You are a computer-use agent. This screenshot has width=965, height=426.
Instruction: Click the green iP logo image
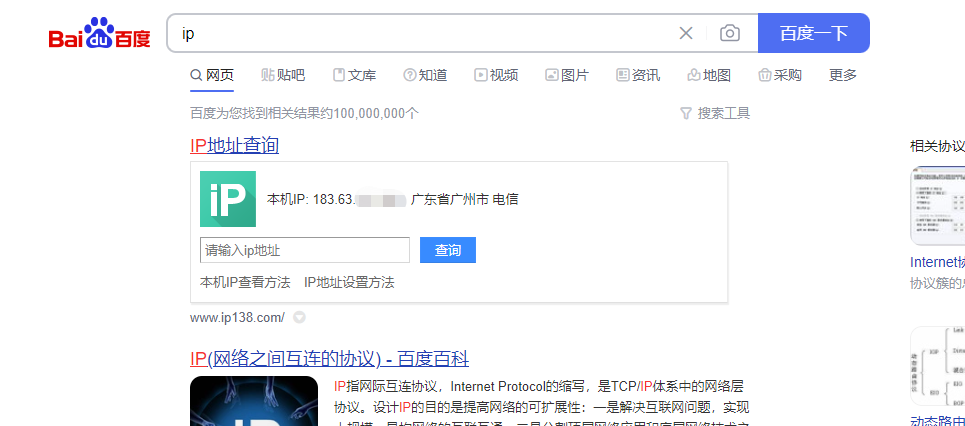(228, 199)
